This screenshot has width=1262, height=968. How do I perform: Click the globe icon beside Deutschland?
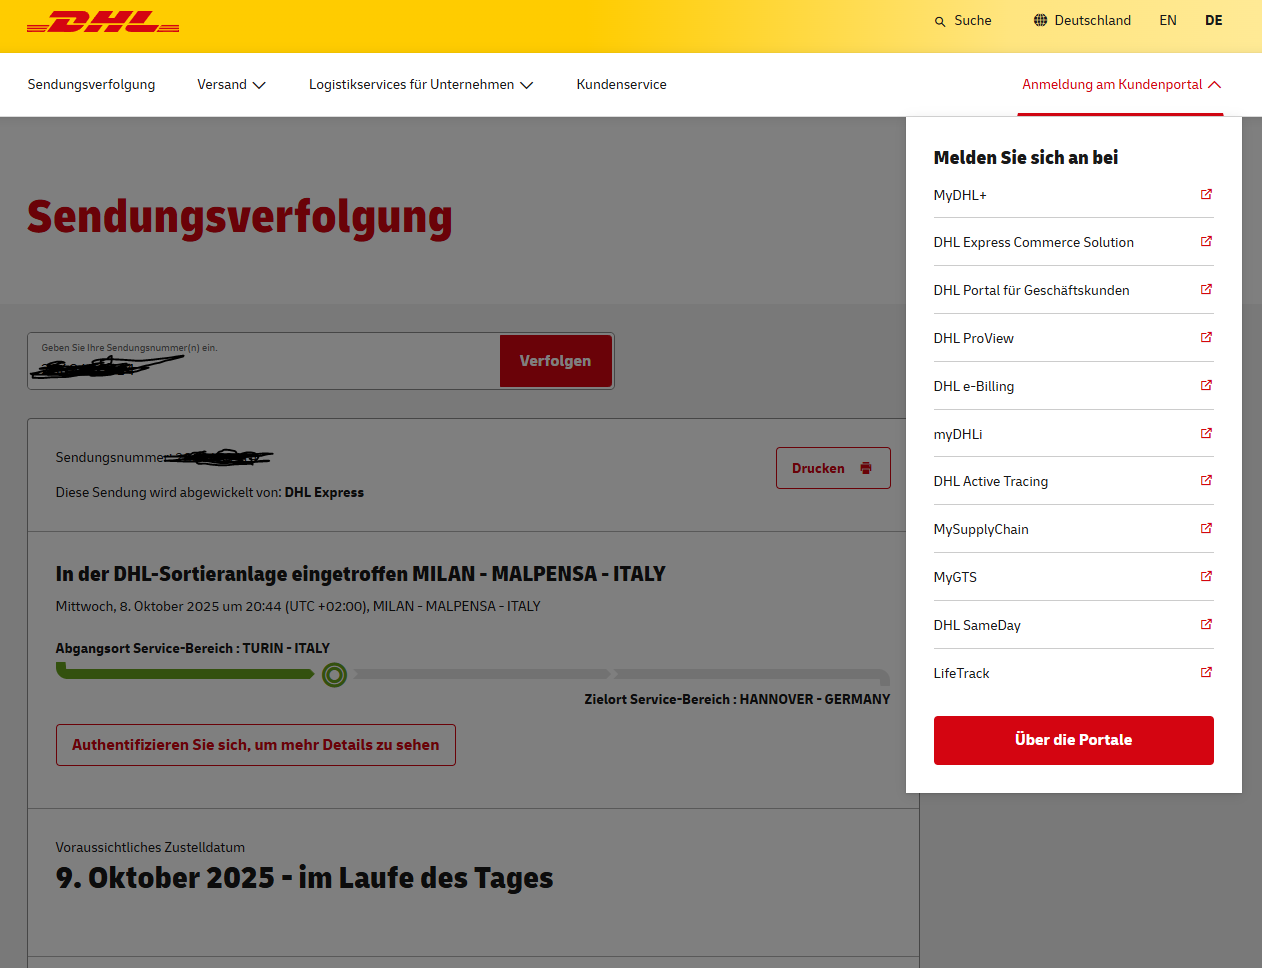click(x=1040, y=20)
